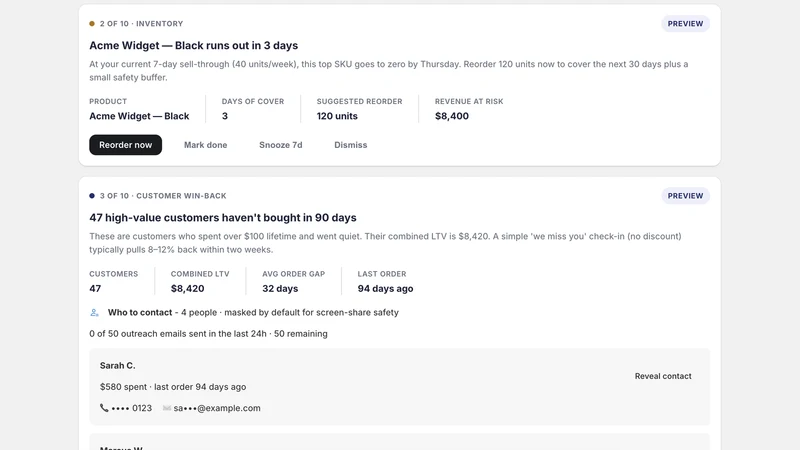Select the masked email sa•••@example.com
The height and width of the screenshot is (450, 800).
[217, 408]
